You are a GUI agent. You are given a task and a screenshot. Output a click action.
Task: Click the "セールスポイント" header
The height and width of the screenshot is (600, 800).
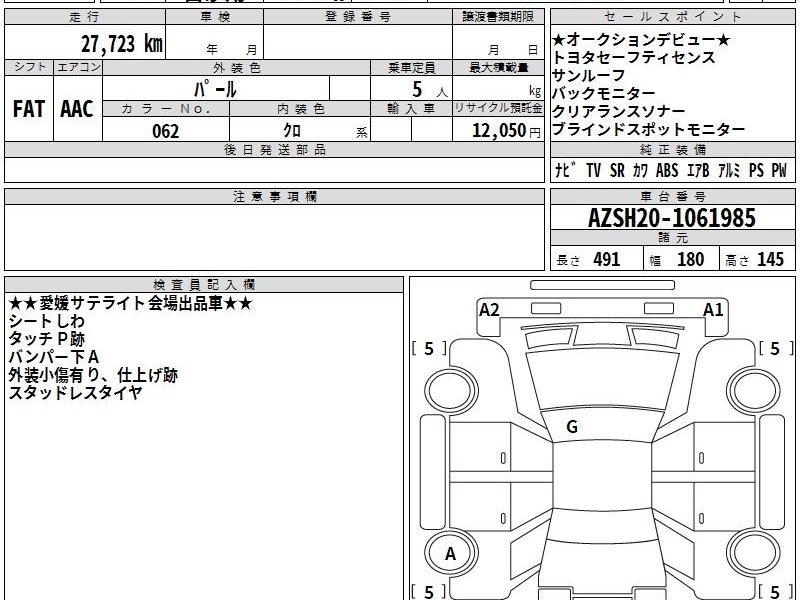tap(672, 17)
